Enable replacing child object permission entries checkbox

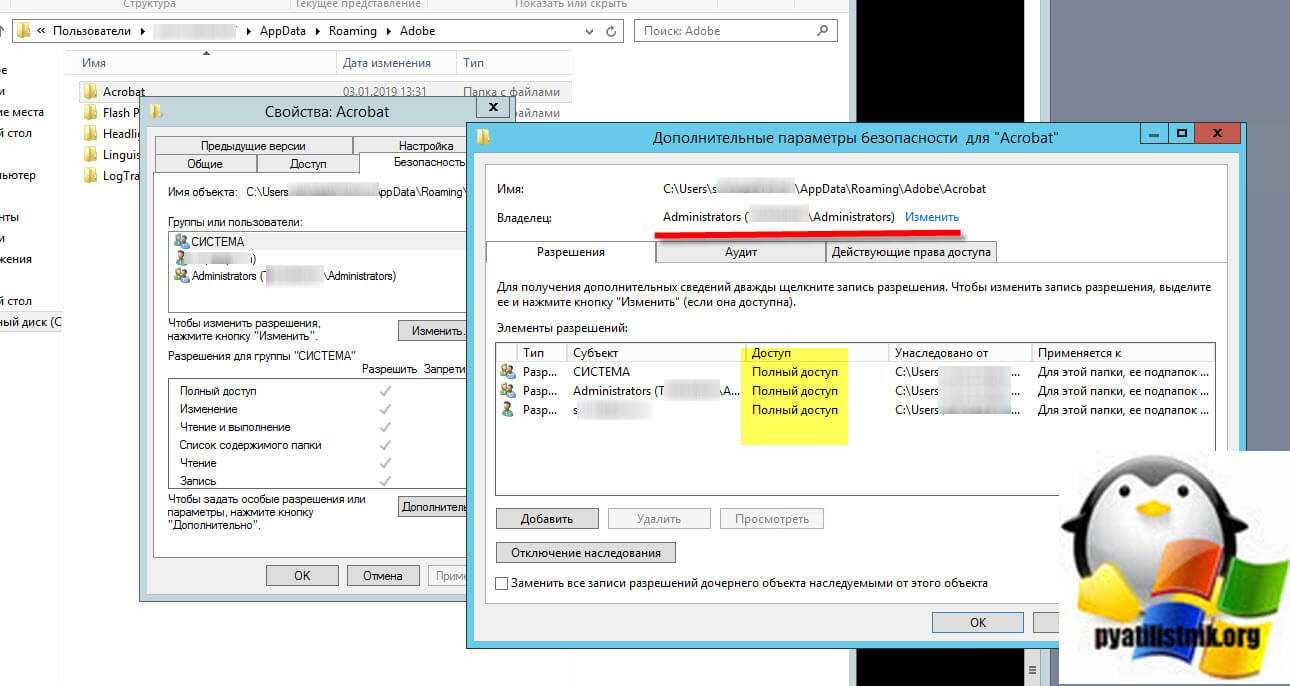click(x=502, y=583)
